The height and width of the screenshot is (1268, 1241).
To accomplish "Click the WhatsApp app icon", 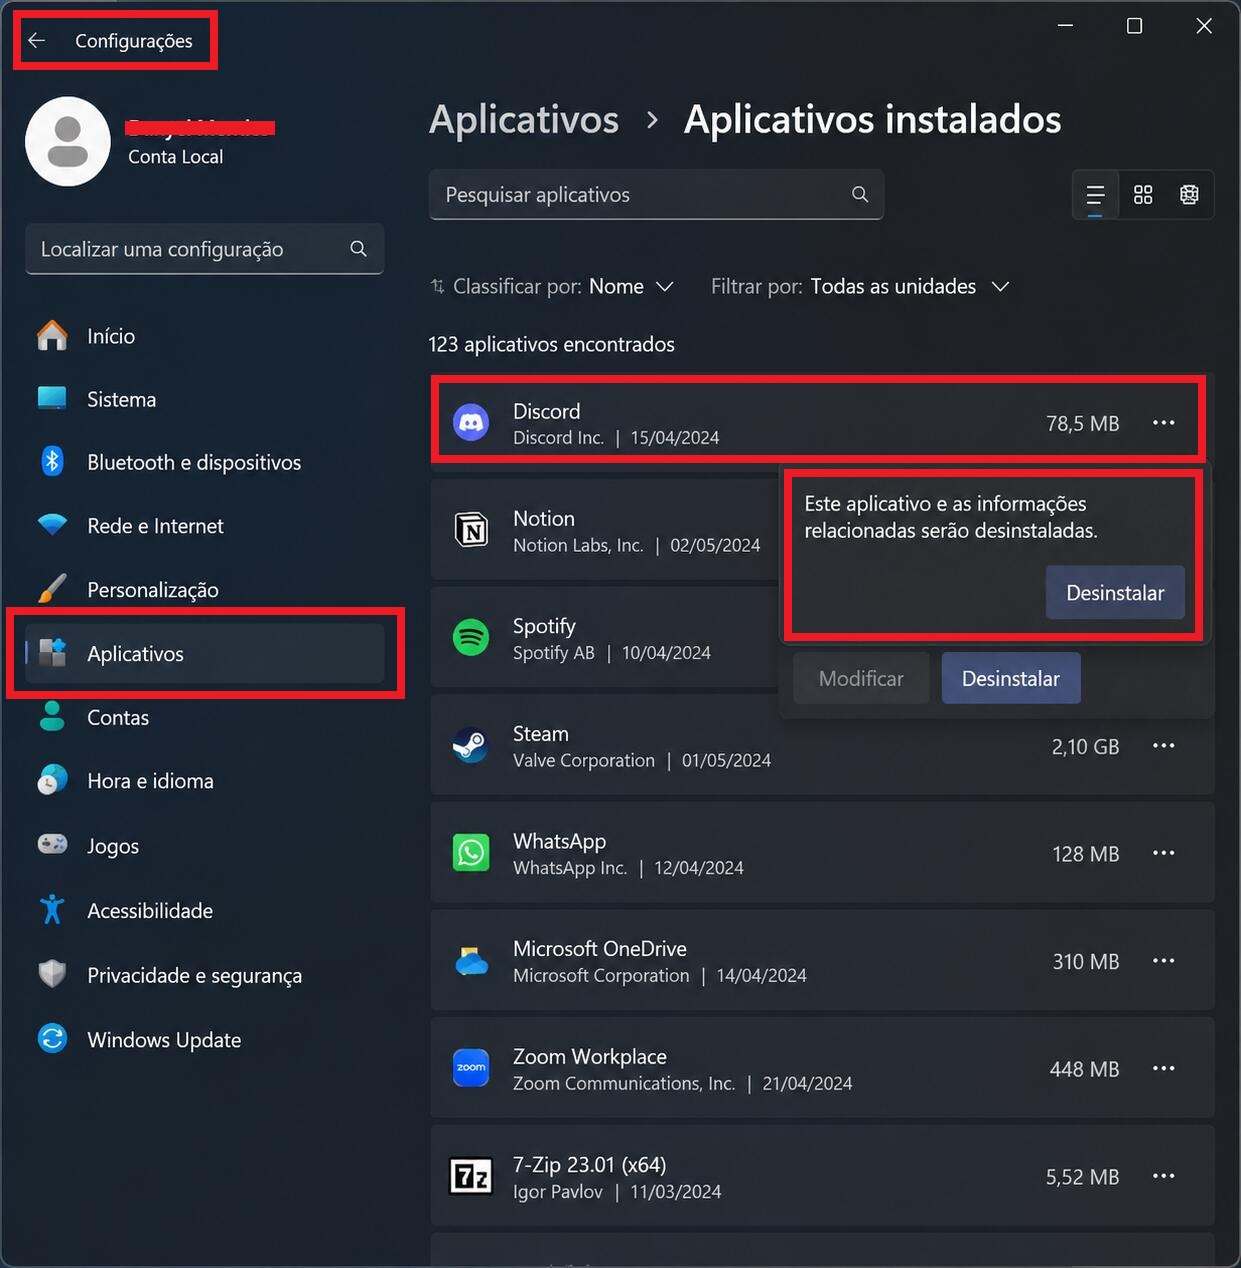I will coord(471,853).
